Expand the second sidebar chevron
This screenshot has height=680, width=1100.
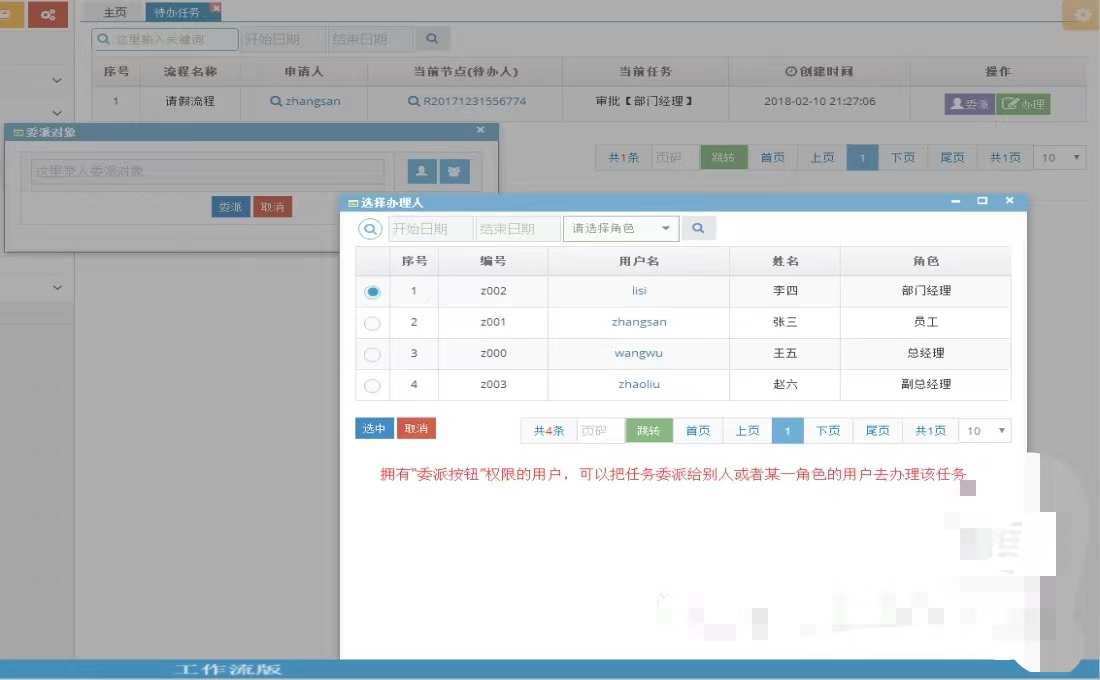point(58,112)
